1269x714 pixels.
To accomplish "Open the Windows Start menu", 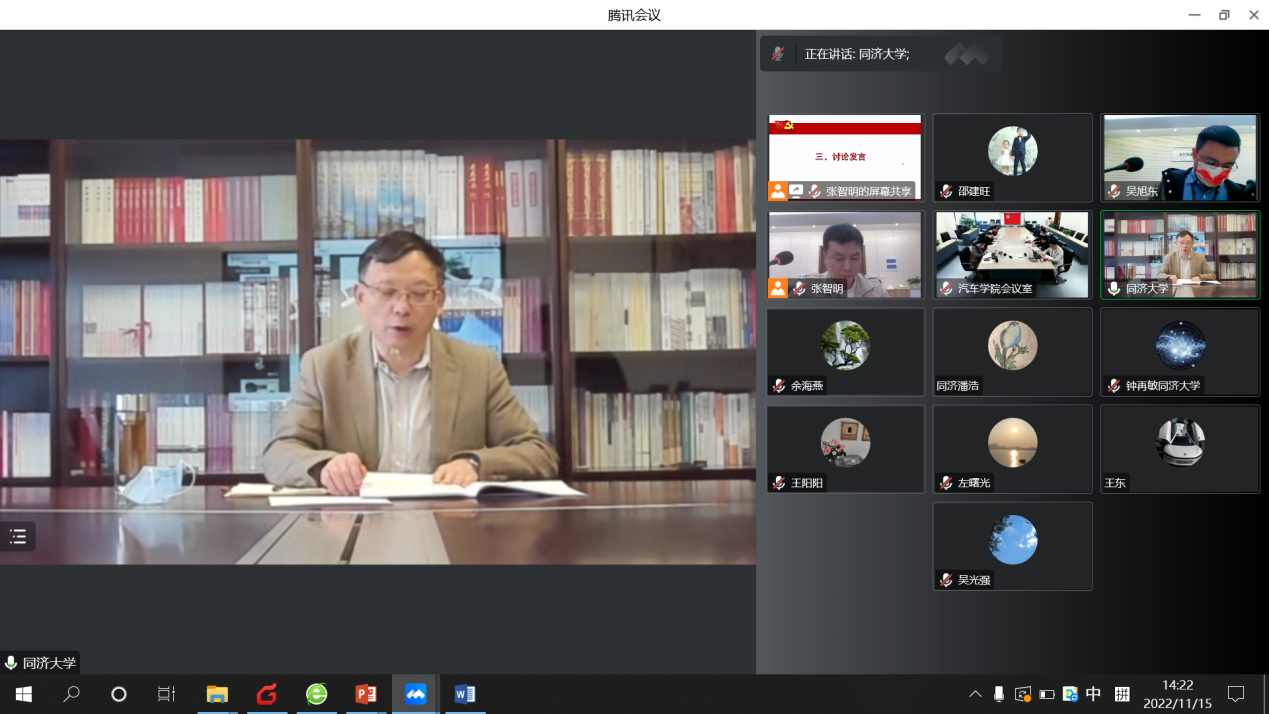I will pyautogui.click(x=23, y=694).
